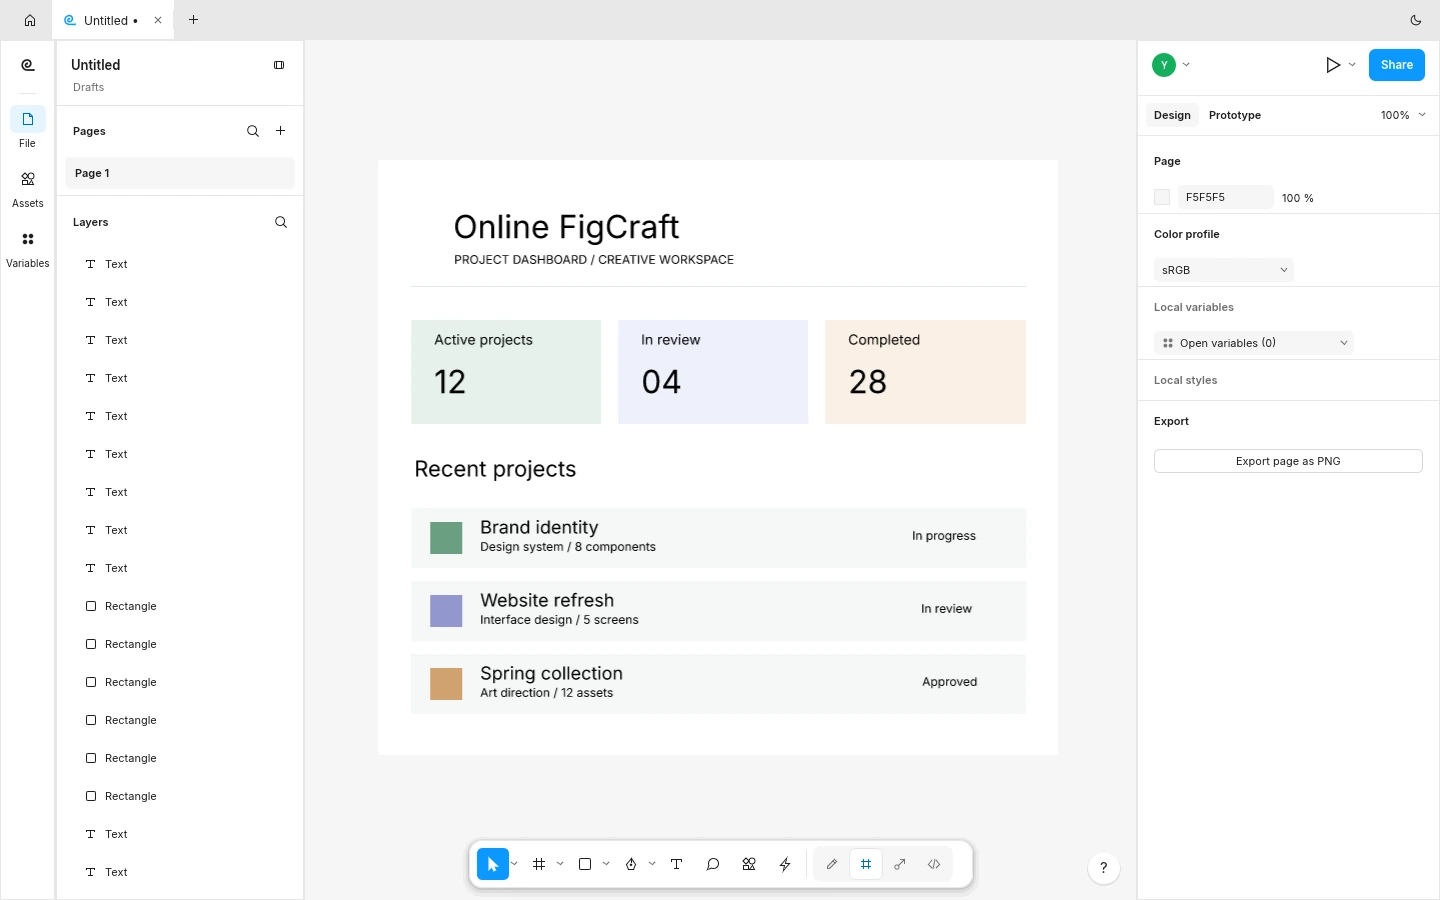Open the help question mark button

(x=1104, y=867)
